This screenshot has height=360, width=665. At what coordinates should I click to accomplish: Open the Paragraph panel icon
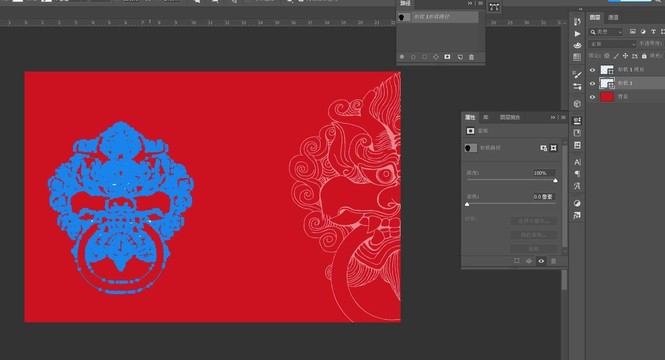pyautogui.click(x=577, y=174)
